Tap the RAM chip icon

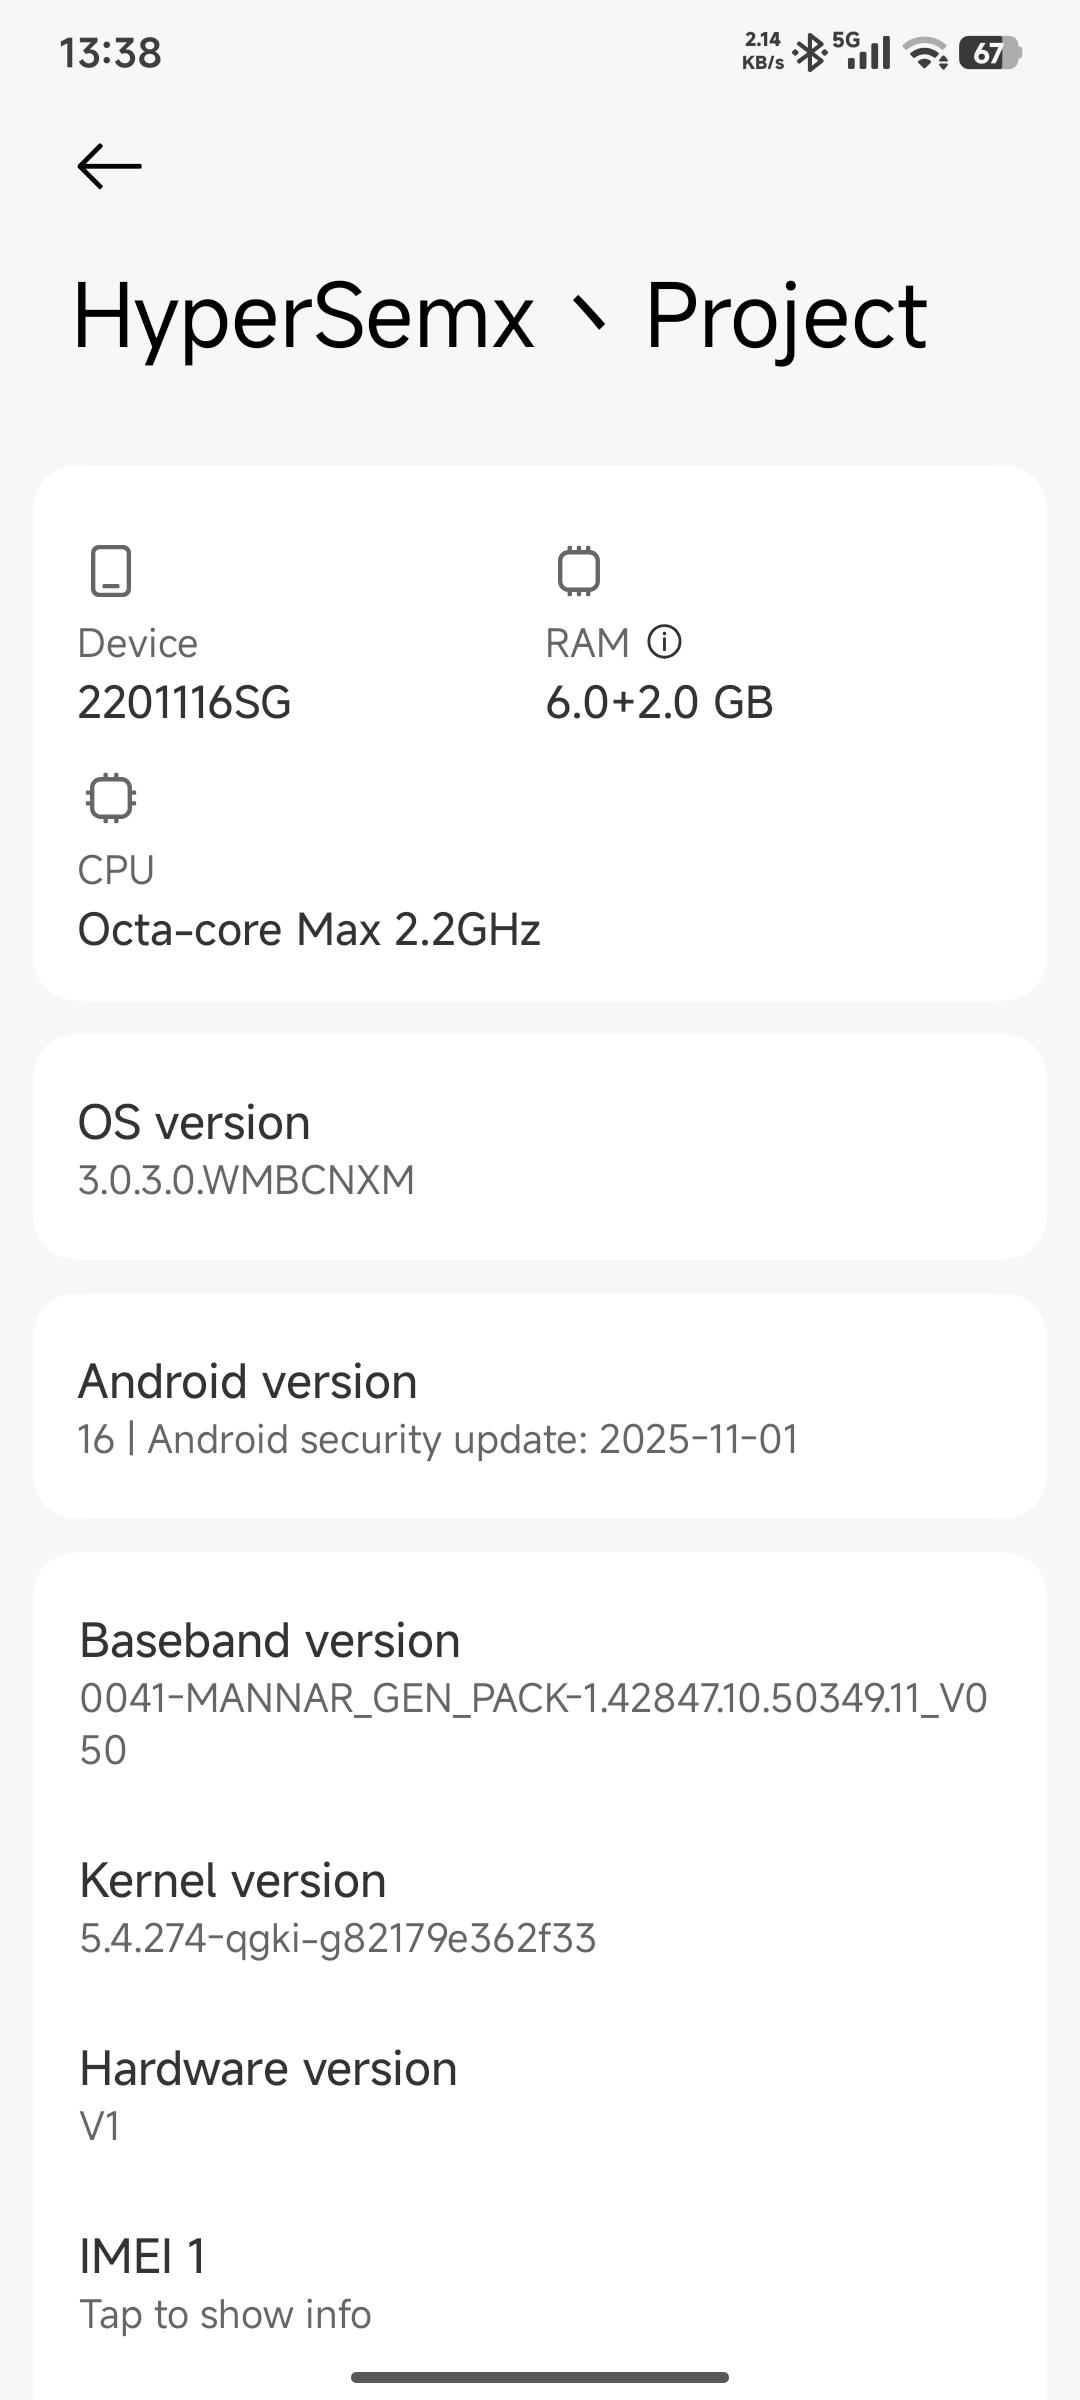pyautogui.click(x=578, y=571)
